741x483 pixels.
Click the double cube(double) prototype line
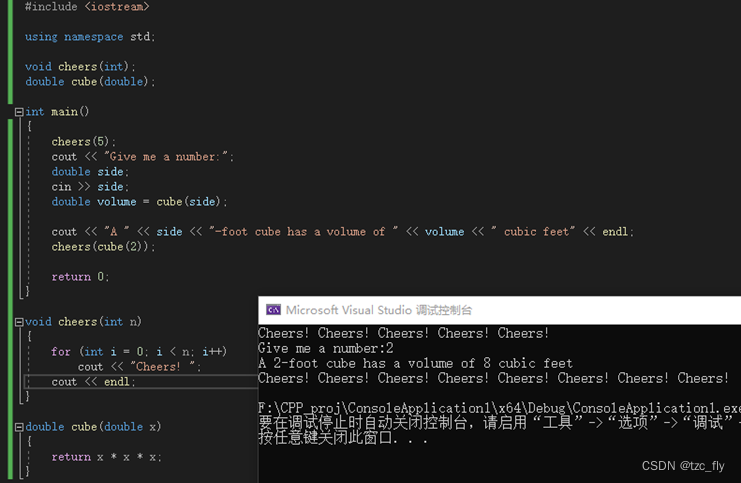point(90,82)
